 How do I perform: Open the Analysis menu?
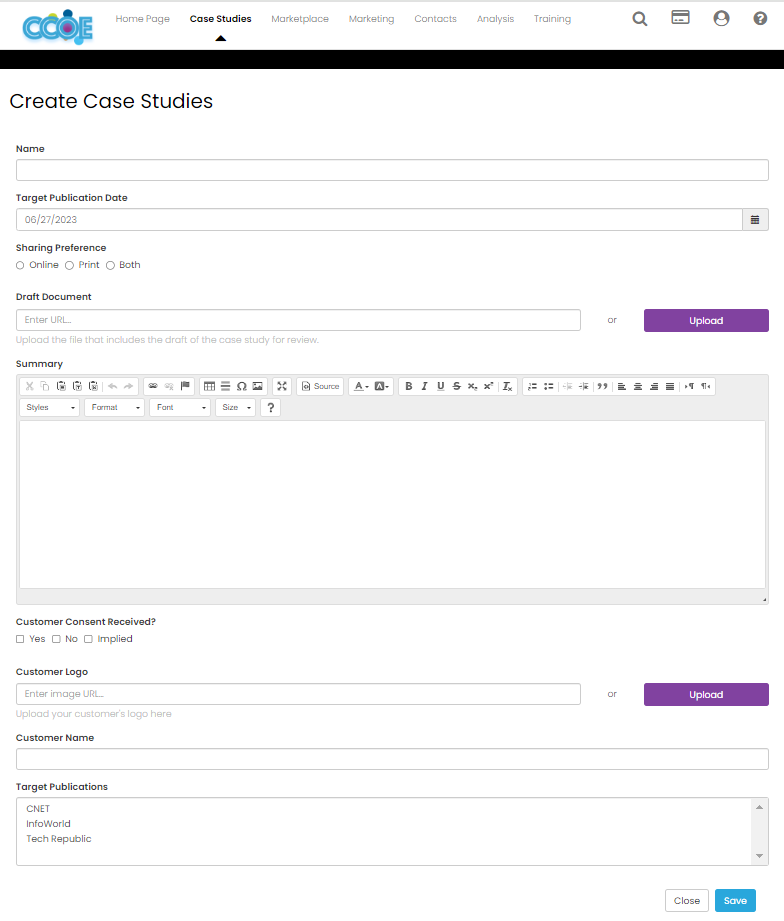[495, 19]
